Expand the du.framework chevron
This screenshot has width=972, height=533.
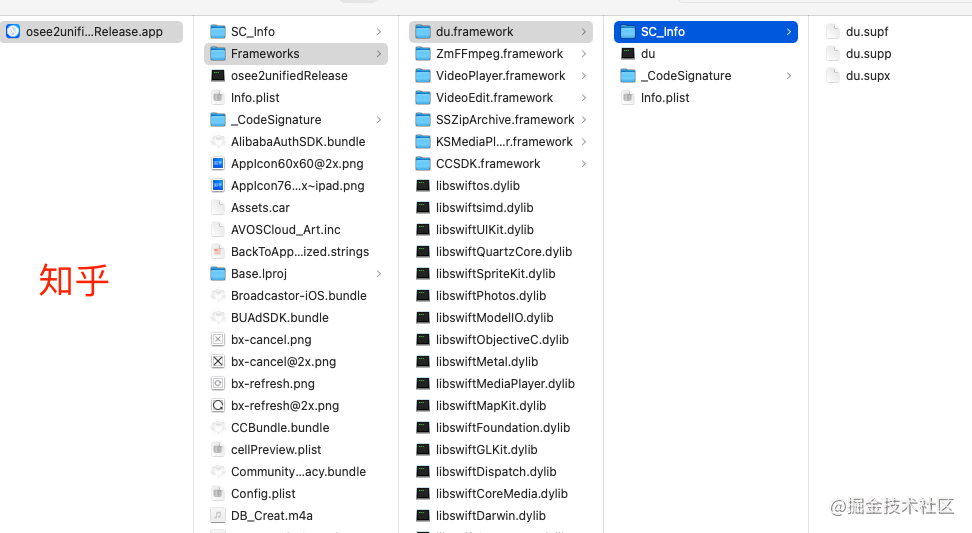[584, 32]
